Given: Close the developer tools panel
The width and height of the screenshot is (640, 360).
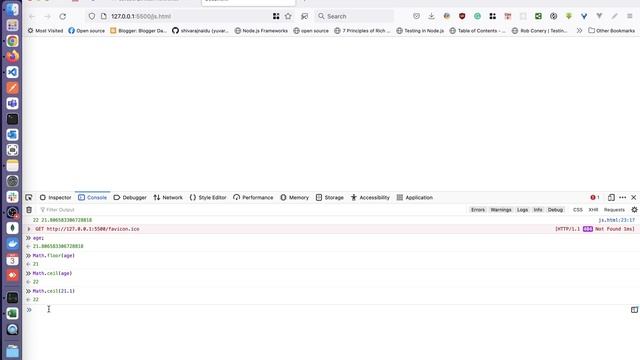Looking at the screenshot, I should (x=633, y=198).
